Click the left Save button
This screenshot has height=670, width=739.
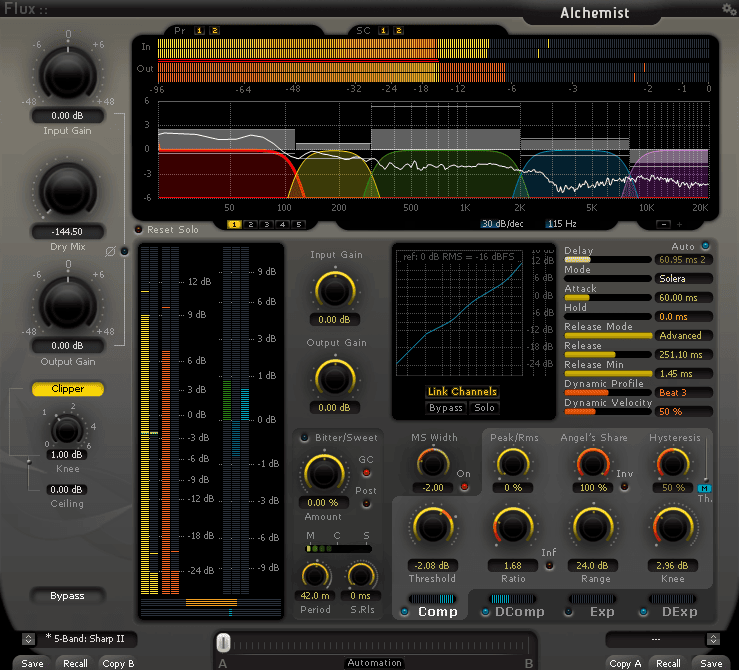coord(32,663)
